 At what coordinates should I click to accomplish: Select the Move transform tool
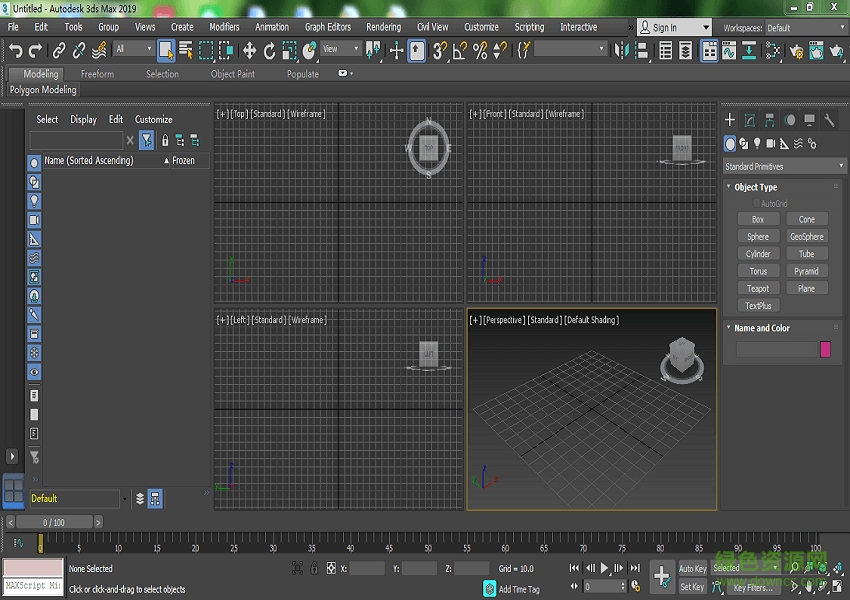(x=249, y=49)
